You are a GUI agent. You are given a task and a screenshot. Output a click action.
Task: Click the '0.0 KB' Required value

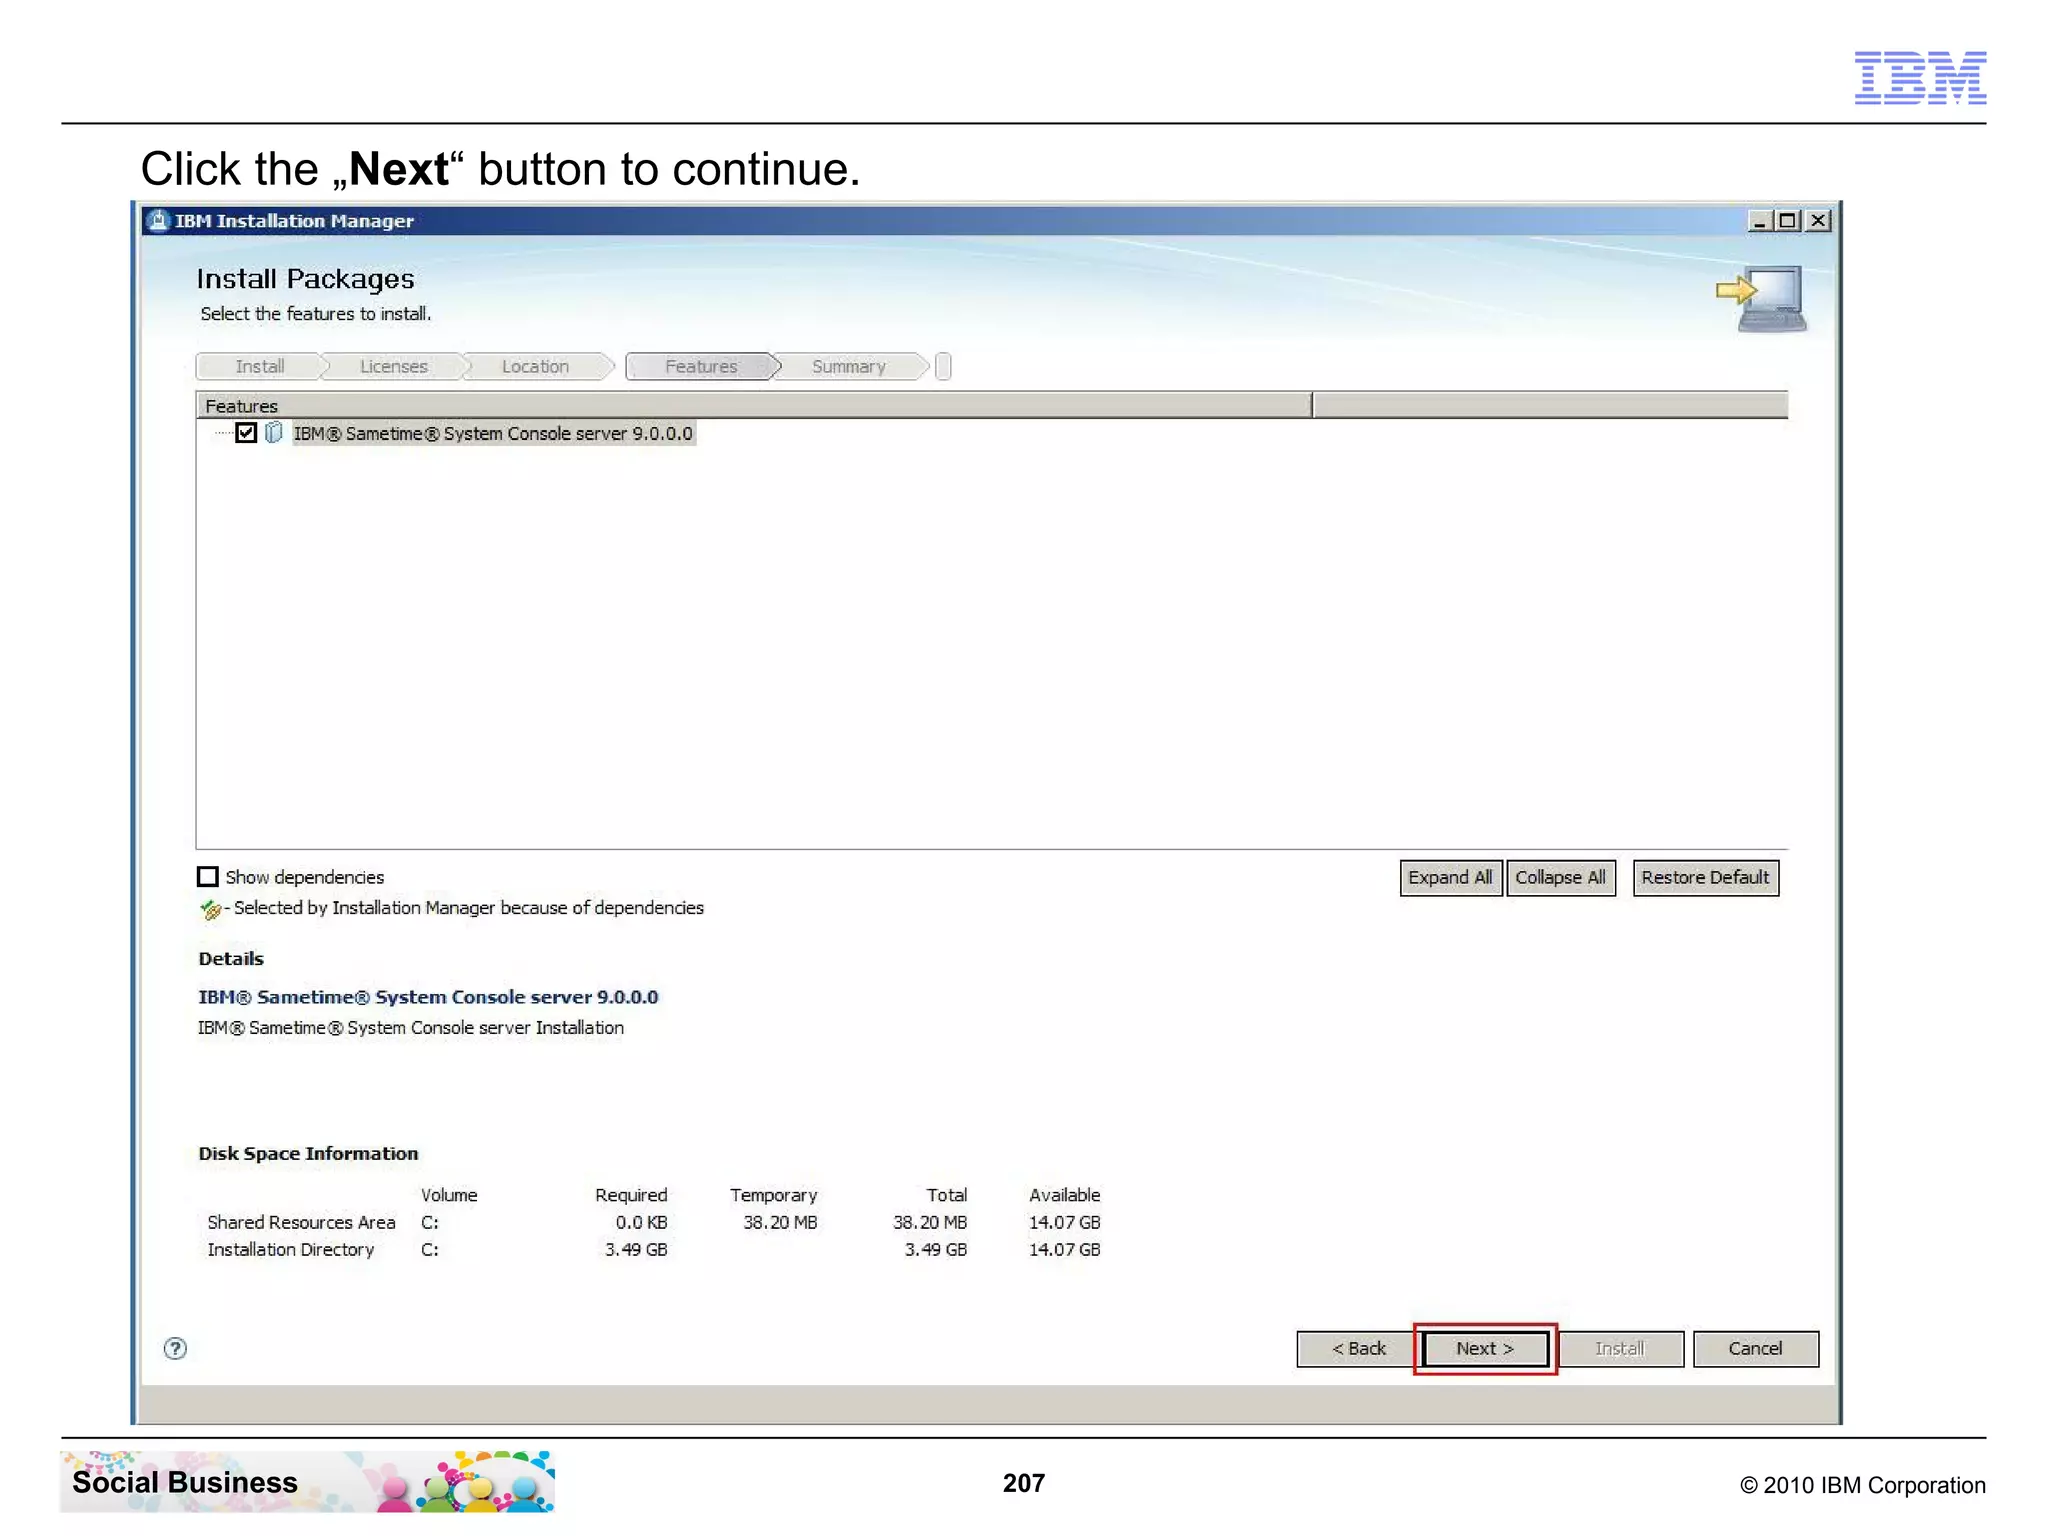pyautogui.click(x=641, y=1222)
